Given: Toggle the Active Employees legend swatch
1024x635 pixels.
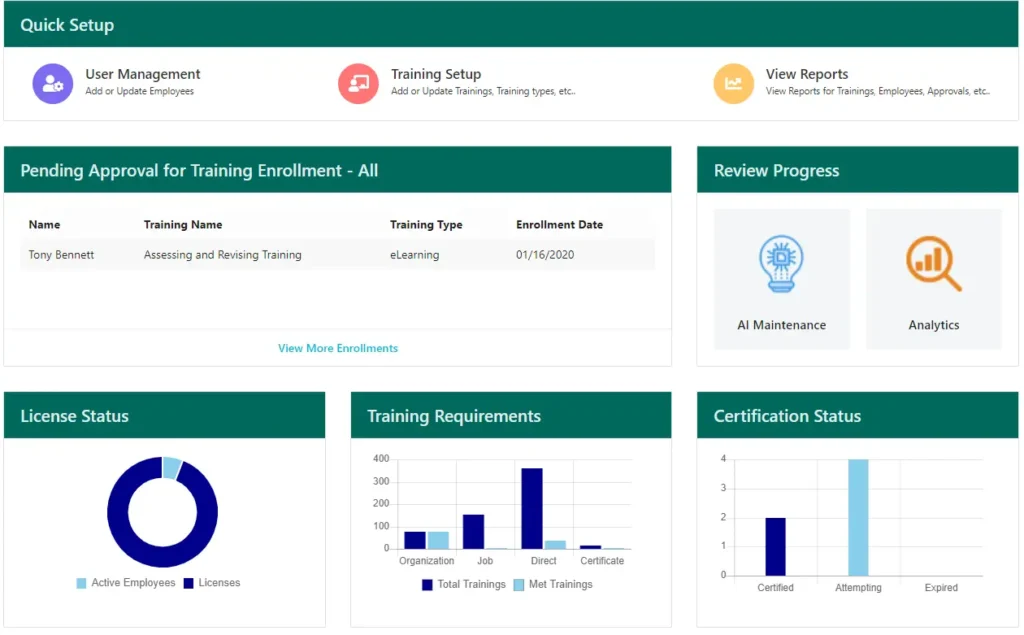Looking at the screenshot, I should (81, 583).
